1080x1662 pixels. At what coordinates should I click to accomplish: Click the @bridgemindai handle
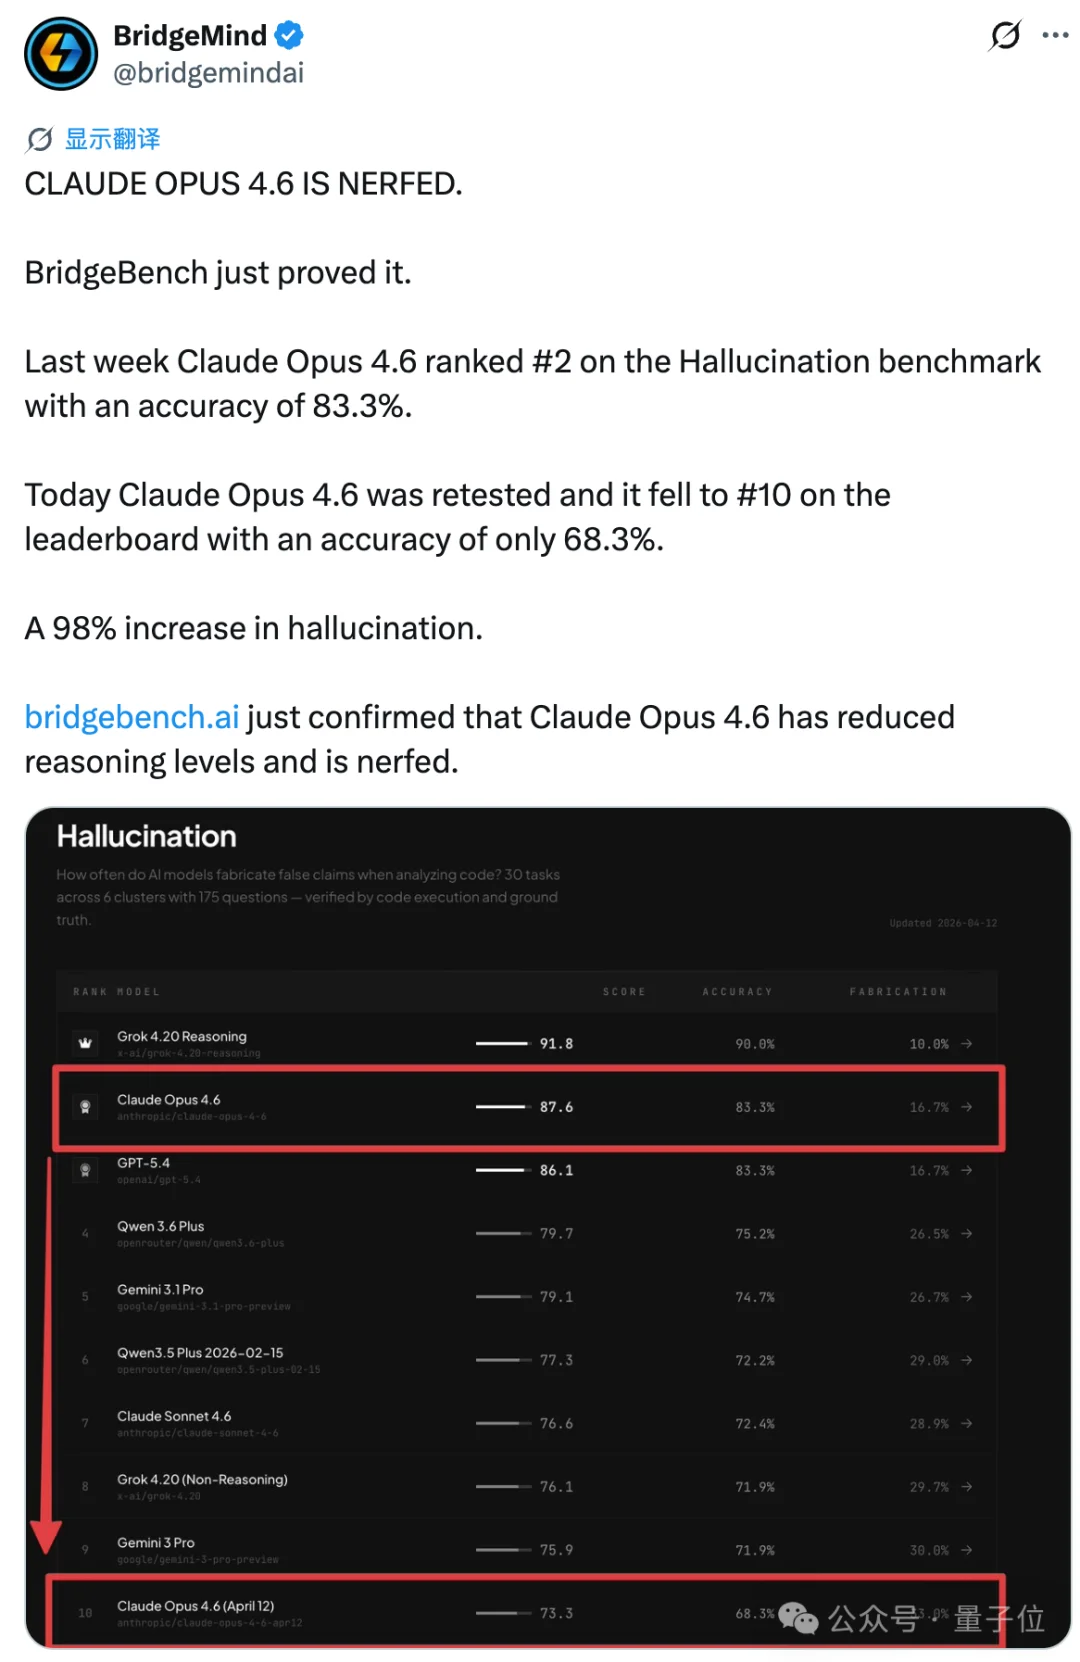click(211, 71)
